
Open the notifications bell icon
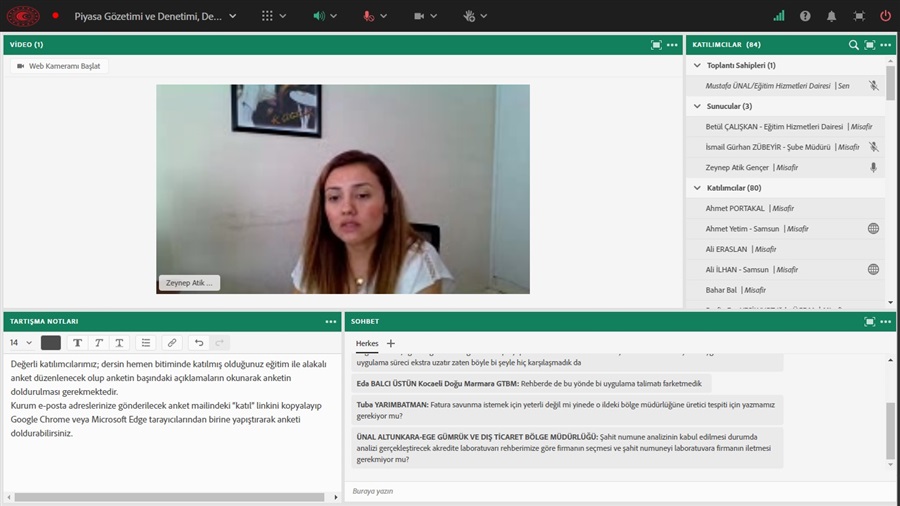coord(831,16)
